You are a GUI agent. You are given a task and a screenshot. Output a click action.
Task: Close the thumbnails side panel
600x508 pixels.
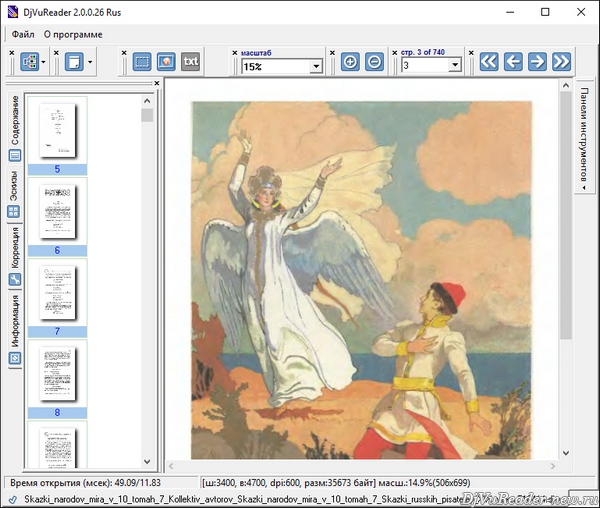tap(157, 83)
